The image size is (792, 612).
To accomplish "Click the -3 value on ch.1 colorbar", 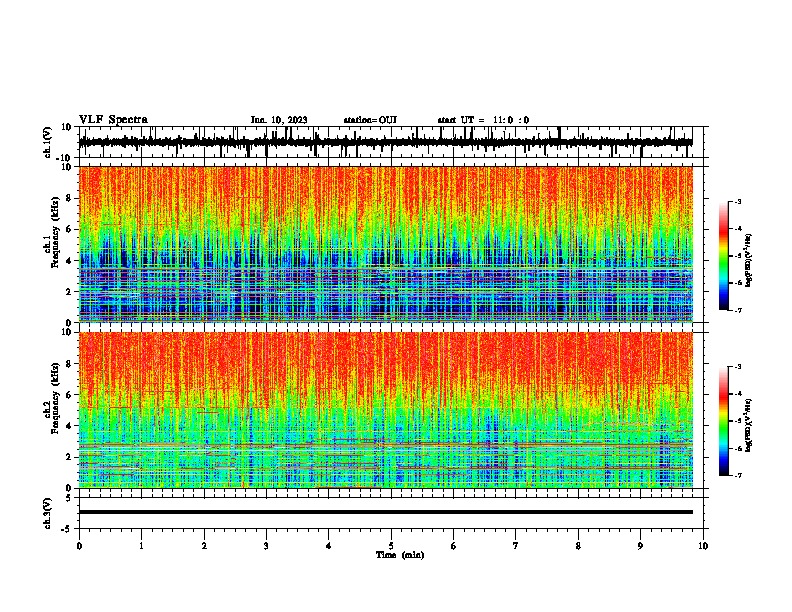I will click(738, 201).
